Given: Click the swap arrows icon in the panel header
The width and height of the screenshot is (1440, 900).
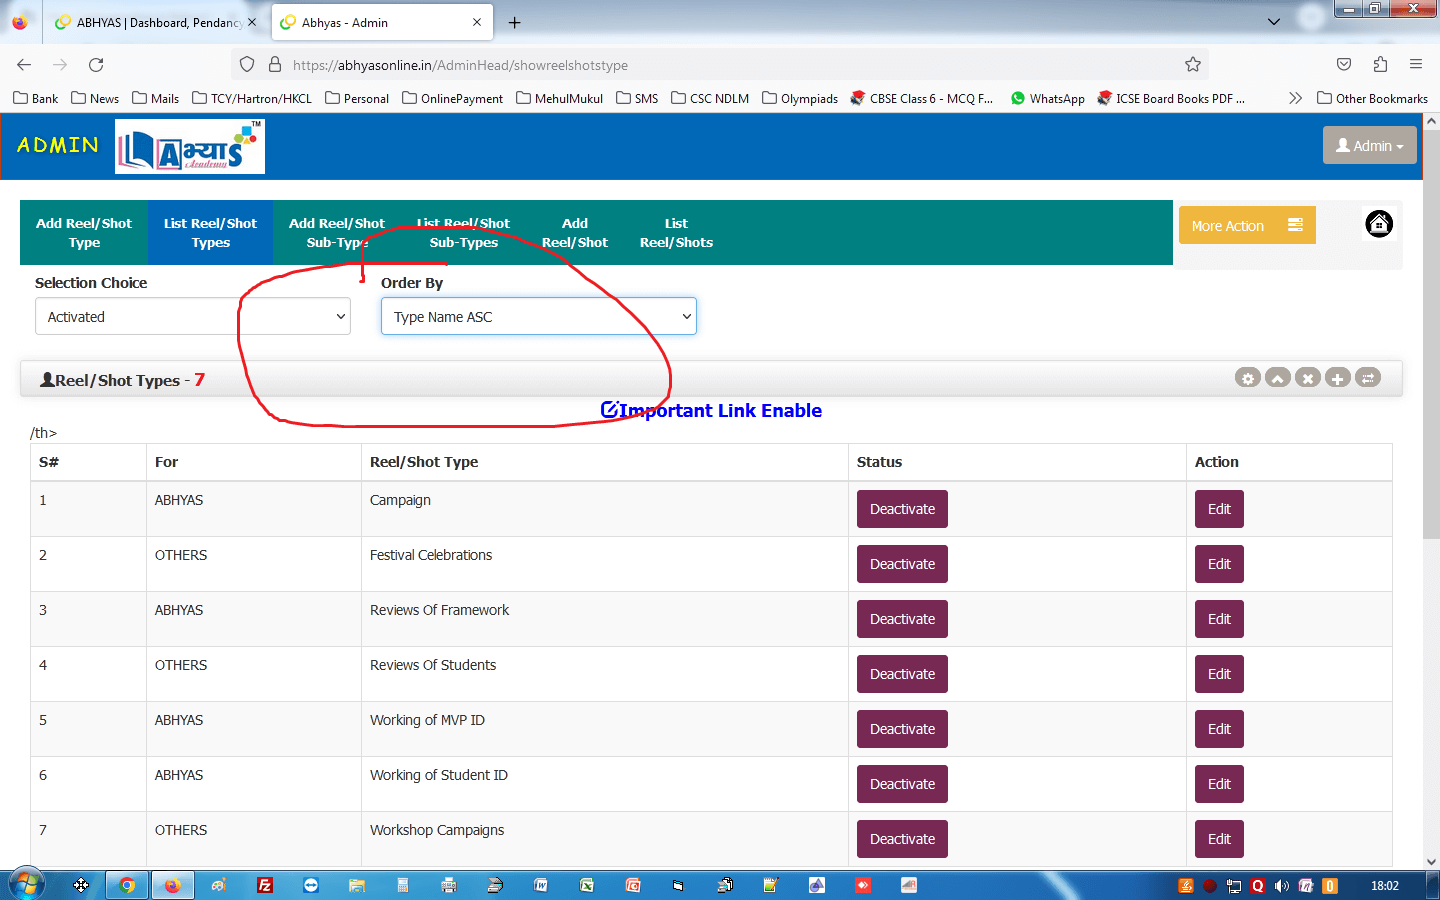Looking at the screenshot, I should [x=1368, y=378].
